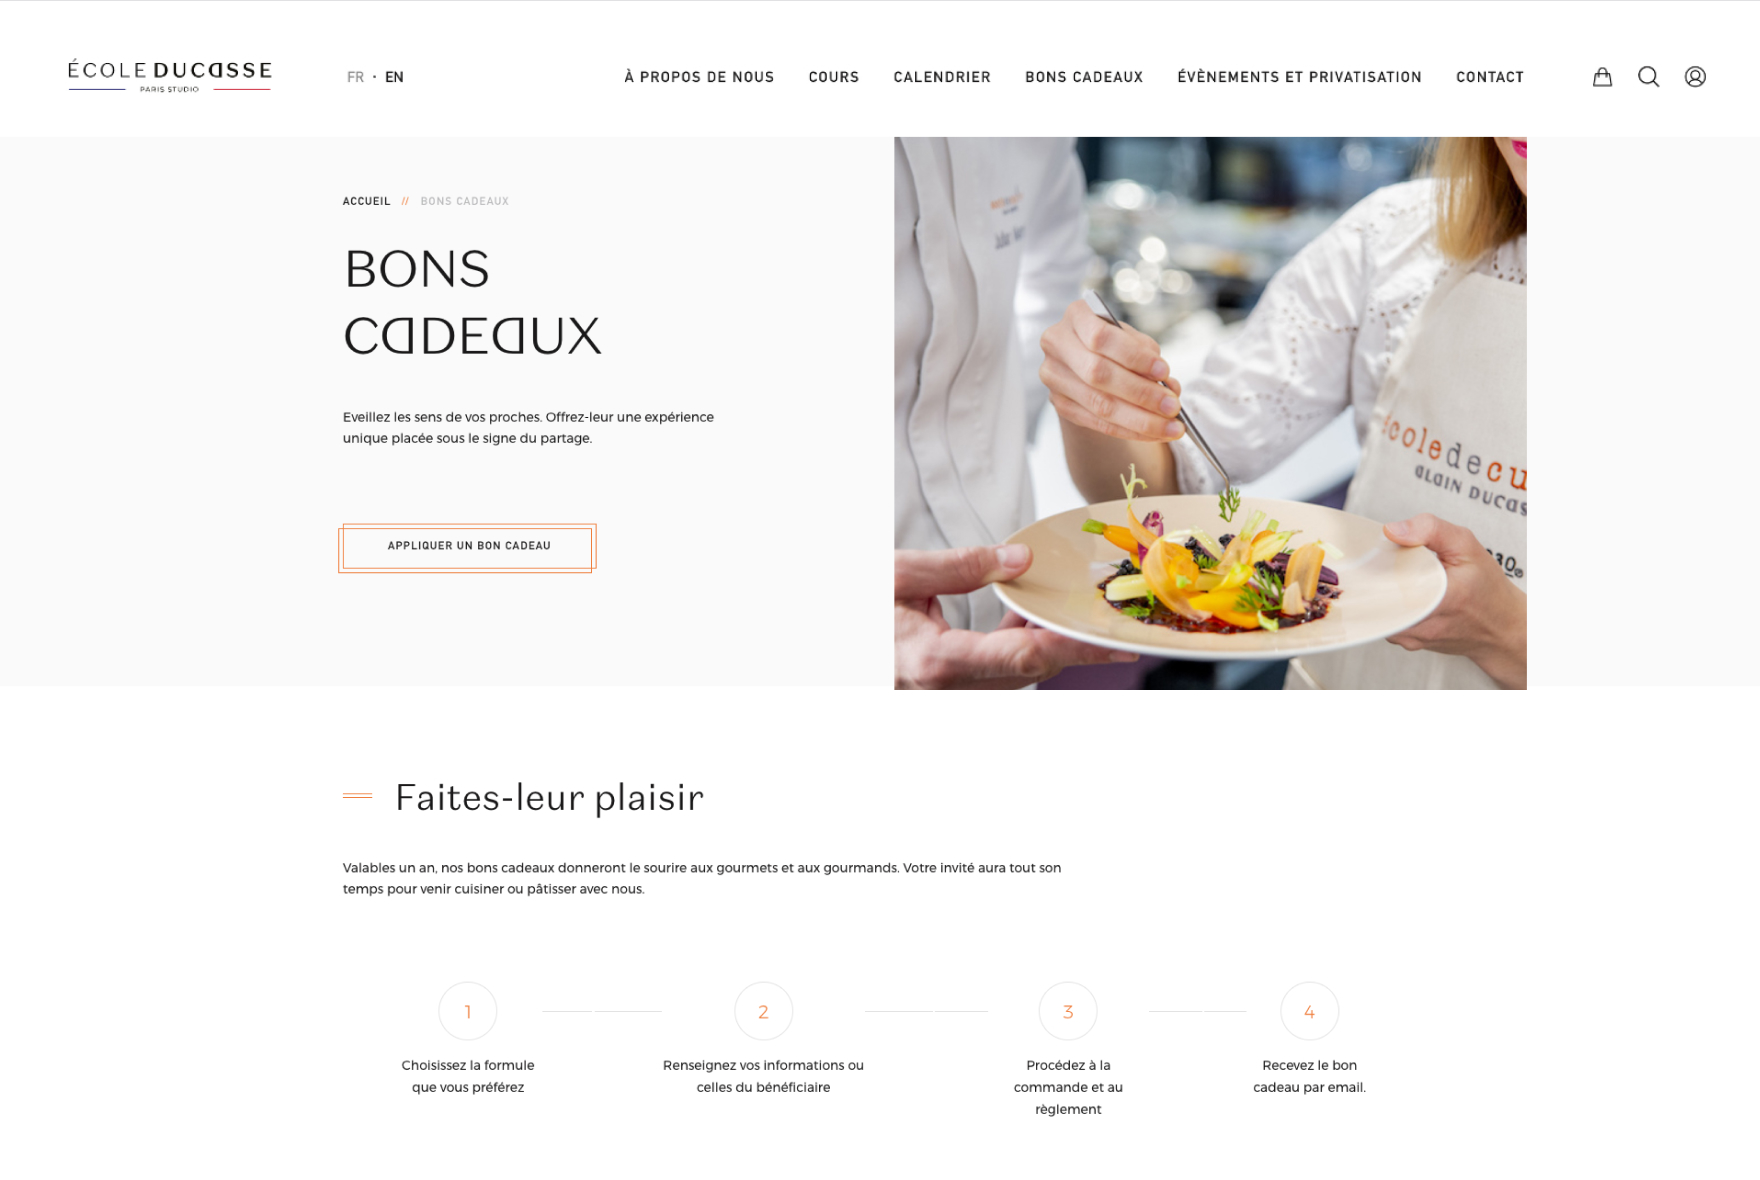Select step 4 circle icon
This screenshot has height=1180, width=1760.
(x=1309, y=1011)
